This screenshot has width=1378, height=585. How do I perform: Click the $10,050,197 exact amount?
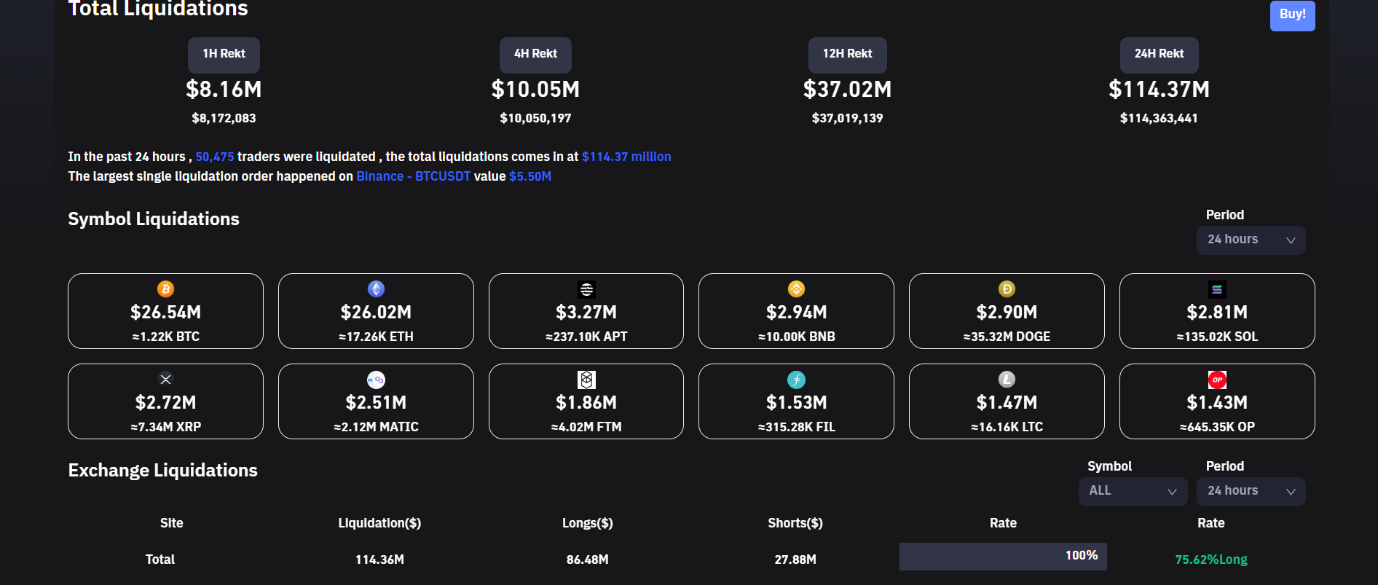pyautogui.click(x=536, y=118)
